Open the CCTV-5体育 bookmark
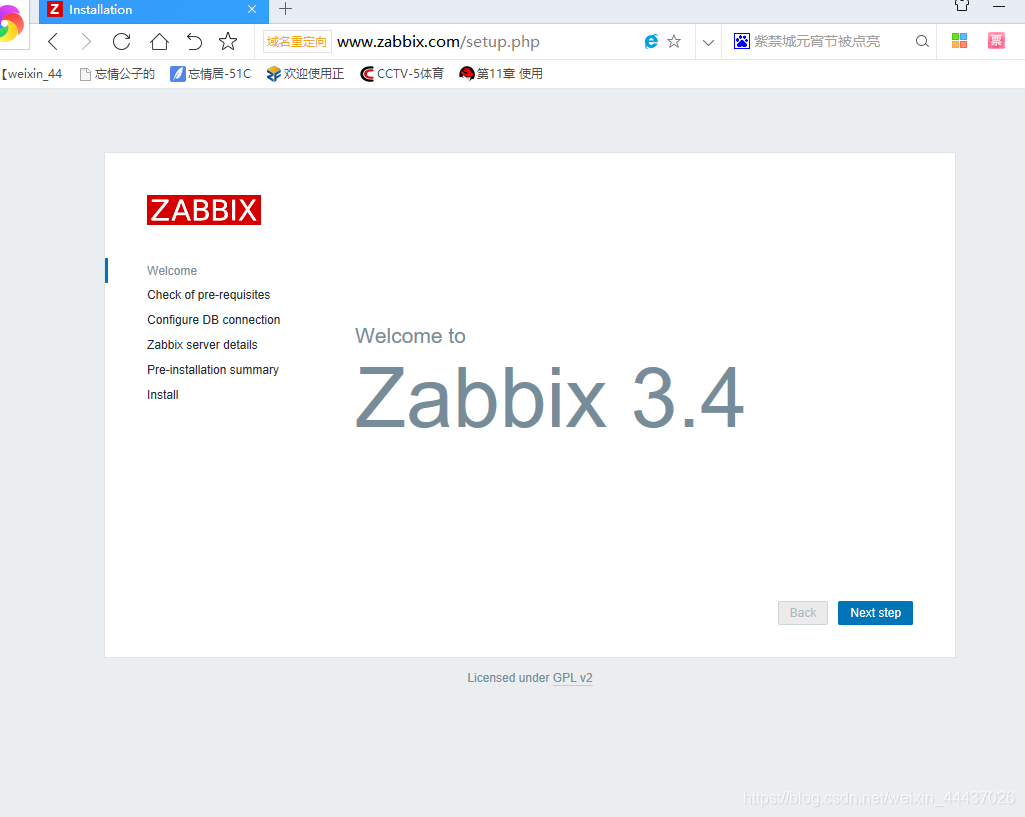Viewport: 1025px width, 817px height. click(x=402, y=74)
